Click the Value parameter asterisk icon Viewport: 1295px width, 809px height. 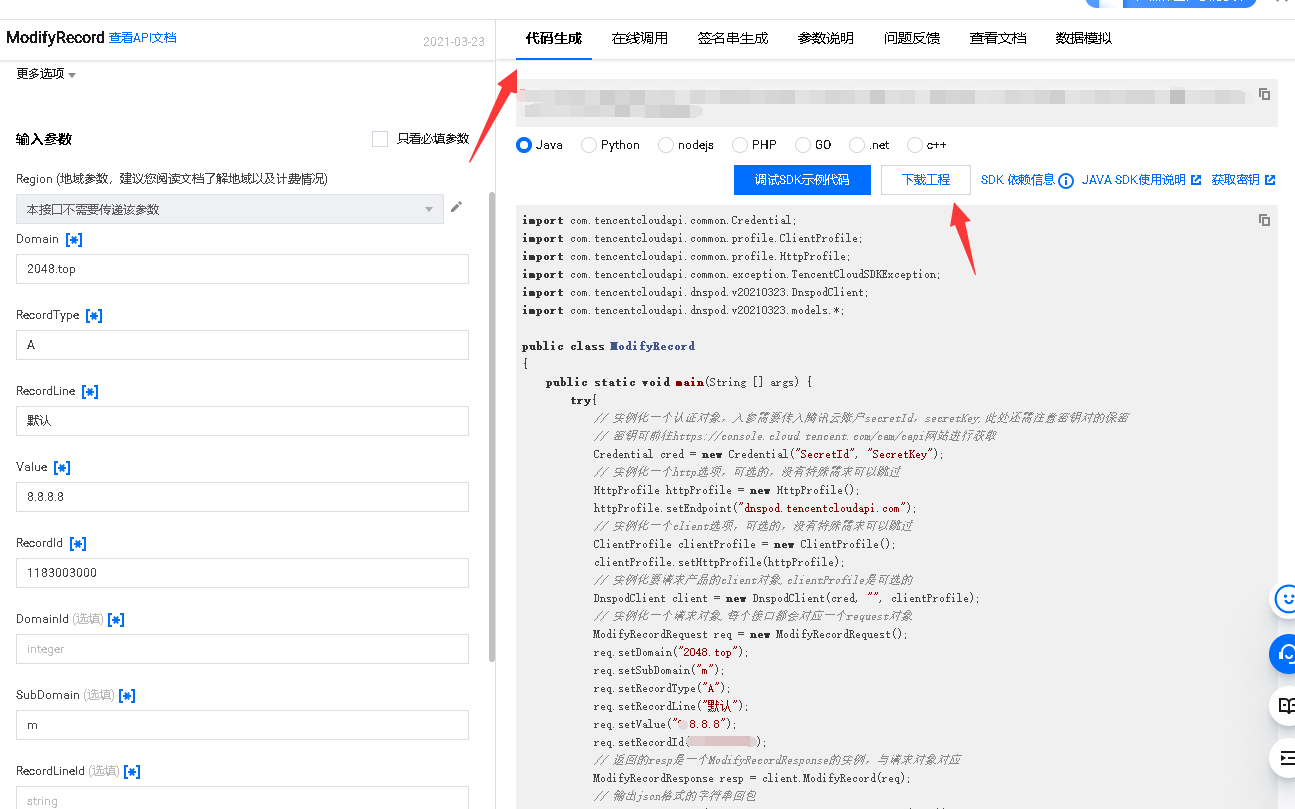point(62,468)
